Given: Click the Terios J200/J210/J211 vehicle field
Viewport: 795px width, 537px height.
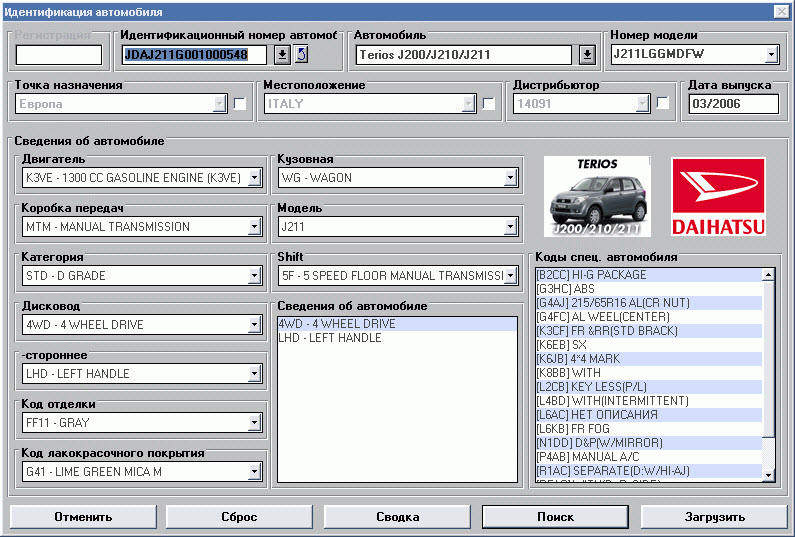Looking at the screenshot, I should click(x=463, y=55).
